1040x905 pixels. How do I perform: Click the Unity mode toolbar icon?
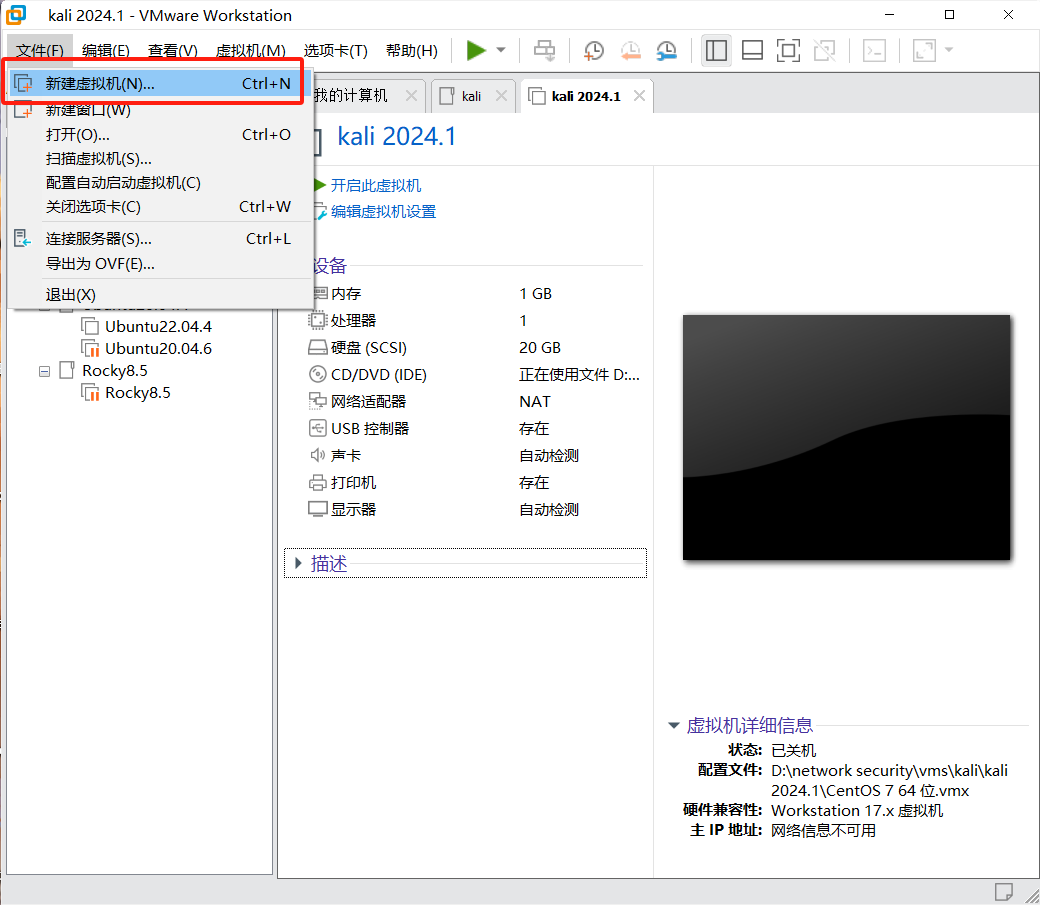(824, 50)
